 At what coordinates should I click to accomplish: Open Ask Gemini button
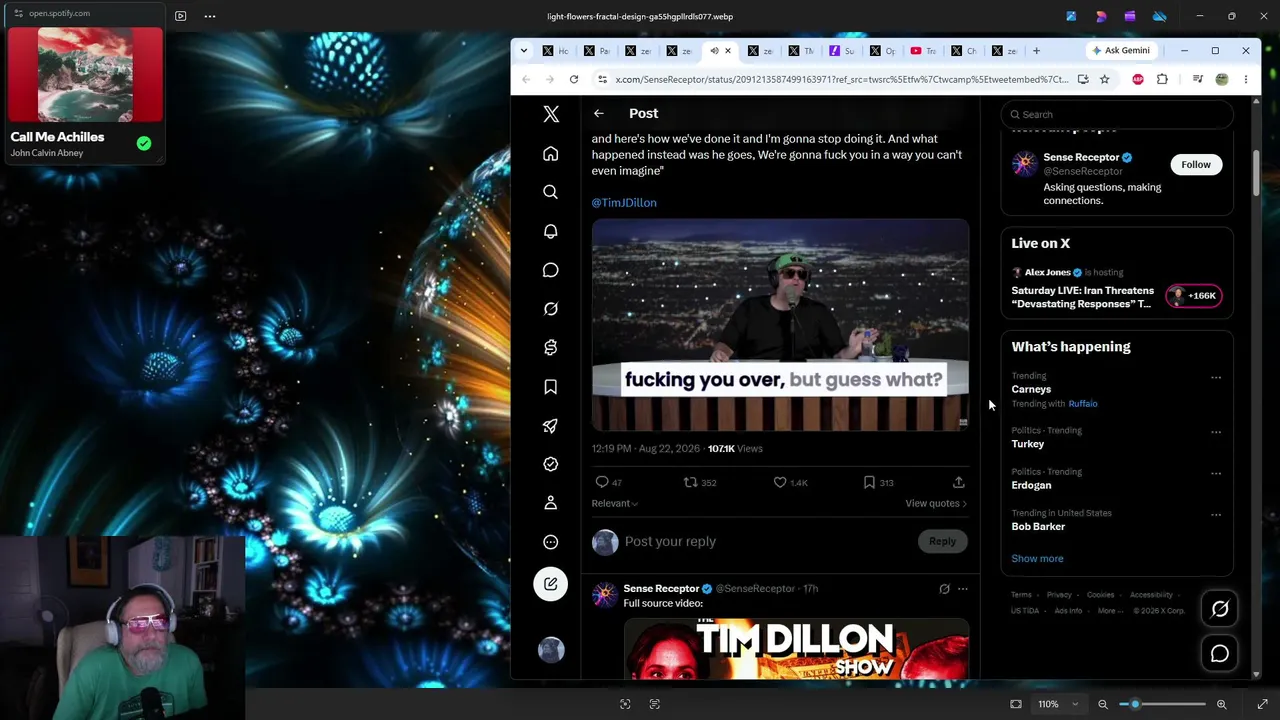point(1121,51)
